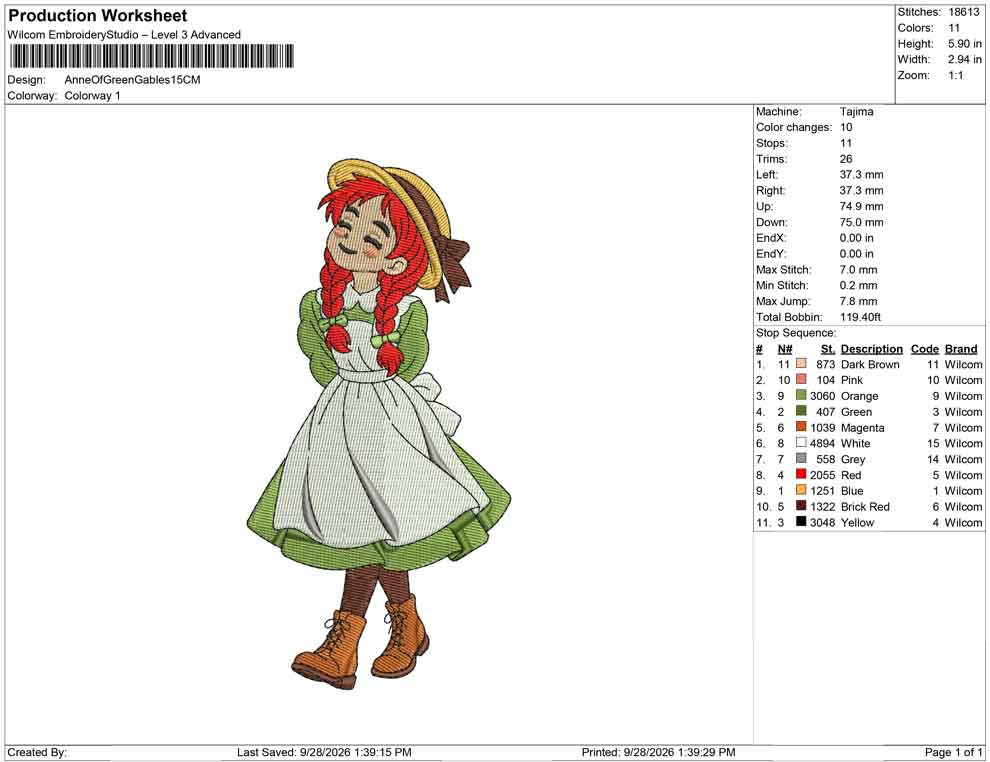Click the Colors count 11 in header
This screenshot has height=762, width=990.
(954, 28)
